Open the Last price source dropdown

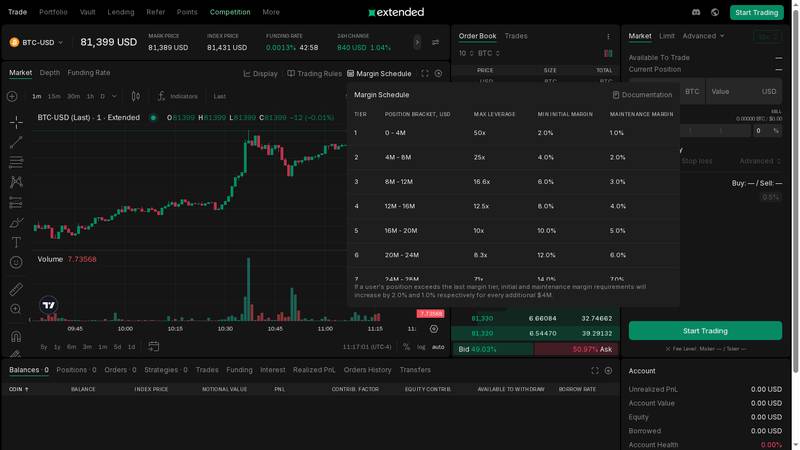220,96
